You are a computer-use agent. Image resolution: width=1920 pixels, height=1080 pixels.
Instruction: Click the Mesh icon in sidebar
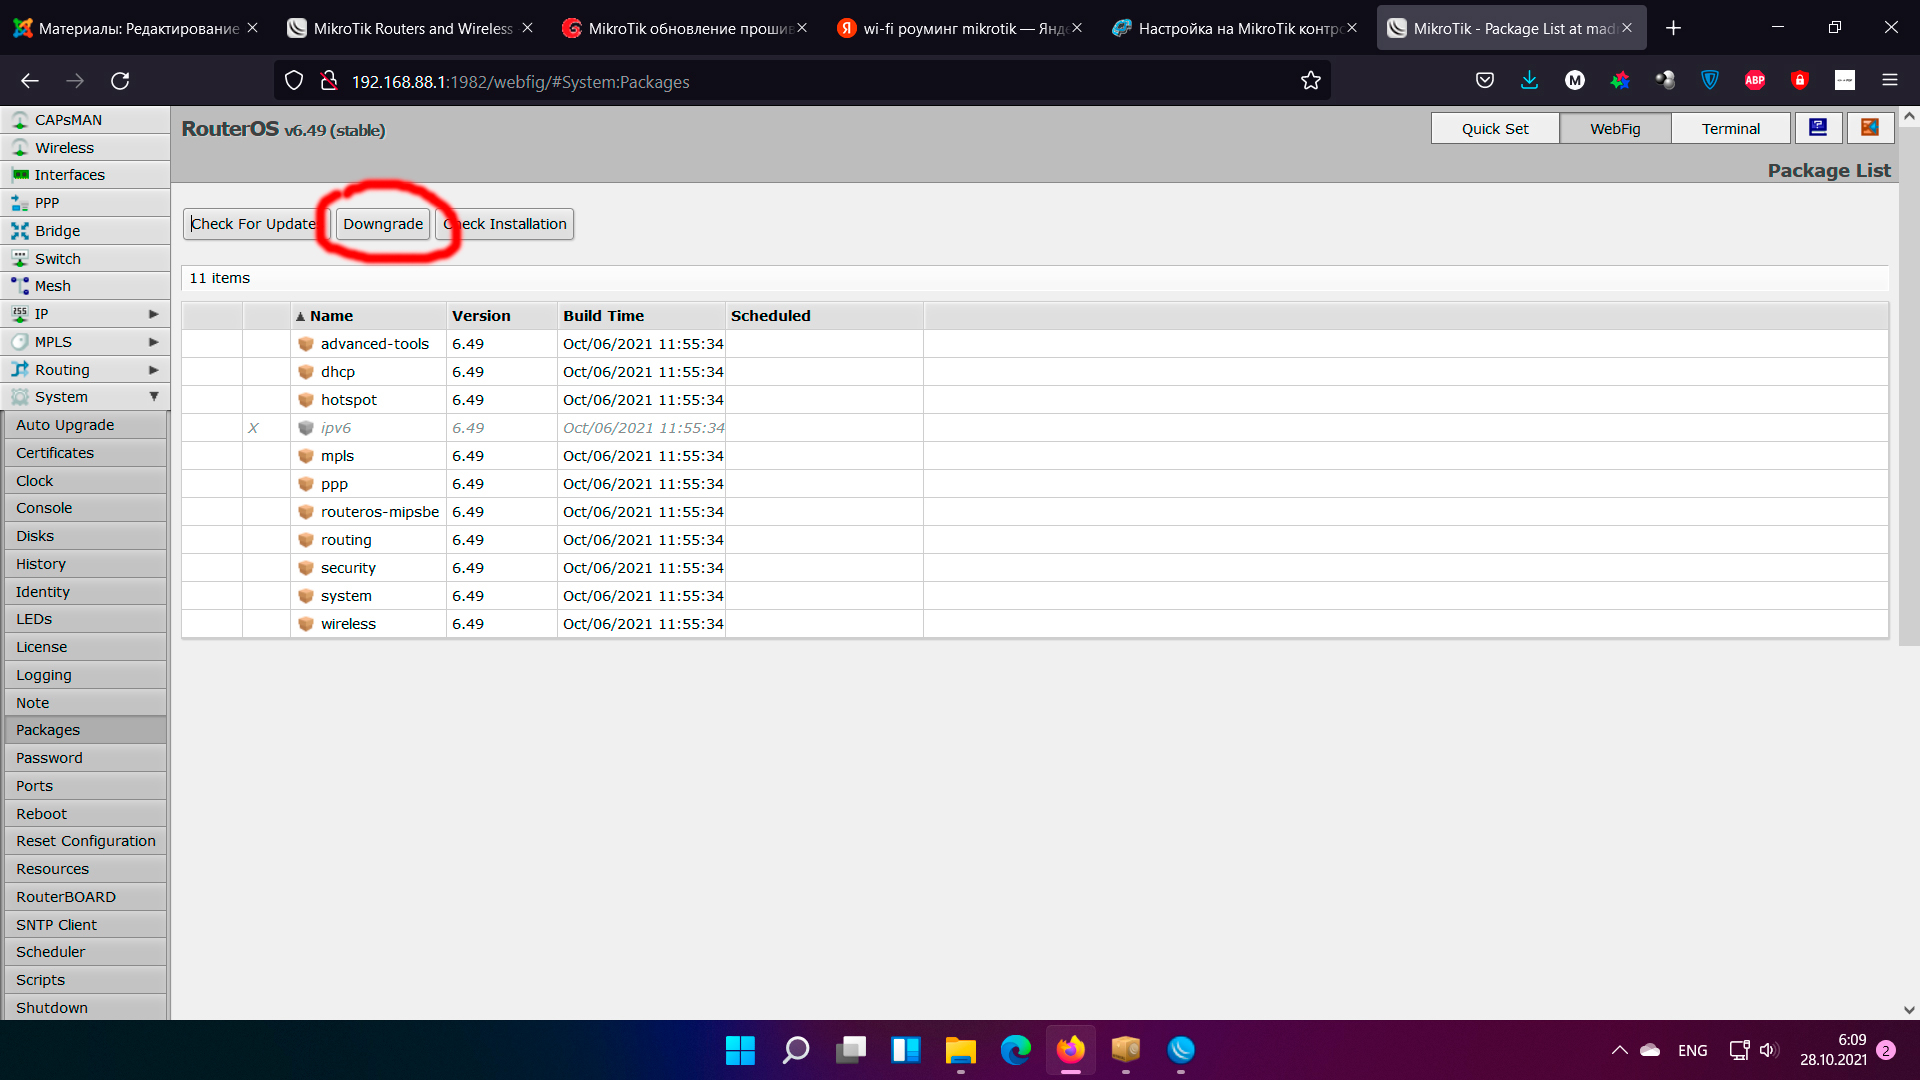pyautogui.click(x=20, y=286)
